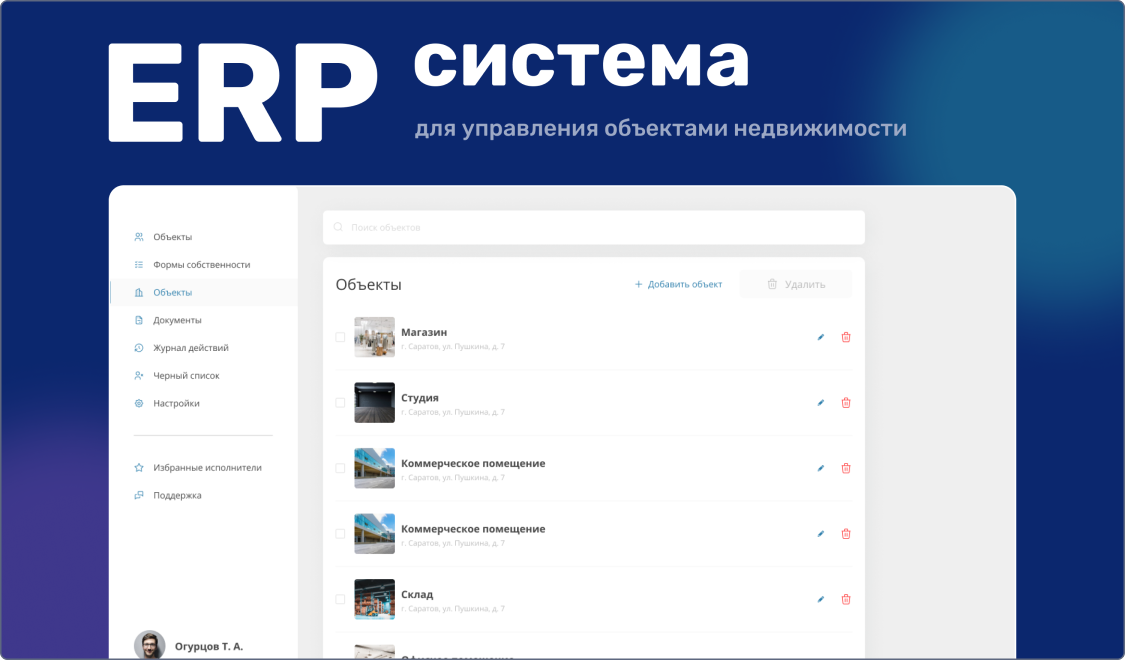
Task: Tick the checkbox for the Магазин row
Action: [340, 337]
